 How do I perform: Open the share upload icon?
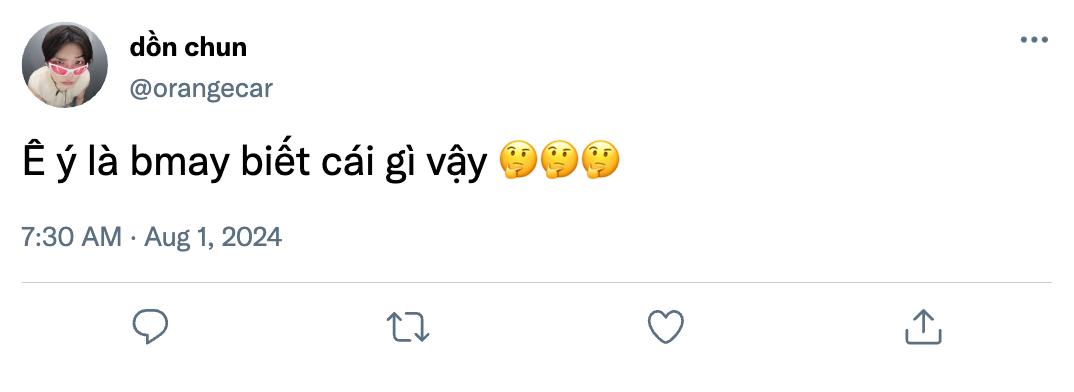[923, 326]
